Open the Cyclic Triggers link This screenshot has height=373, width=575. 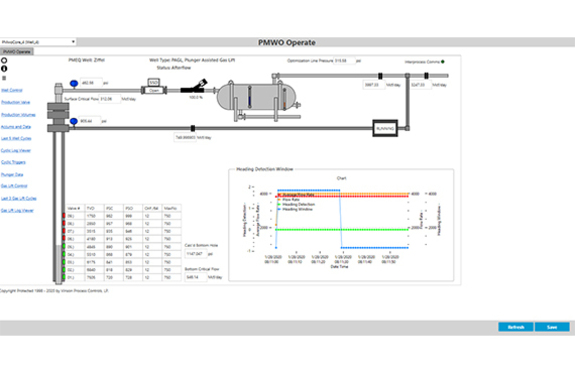coord(14,162)
